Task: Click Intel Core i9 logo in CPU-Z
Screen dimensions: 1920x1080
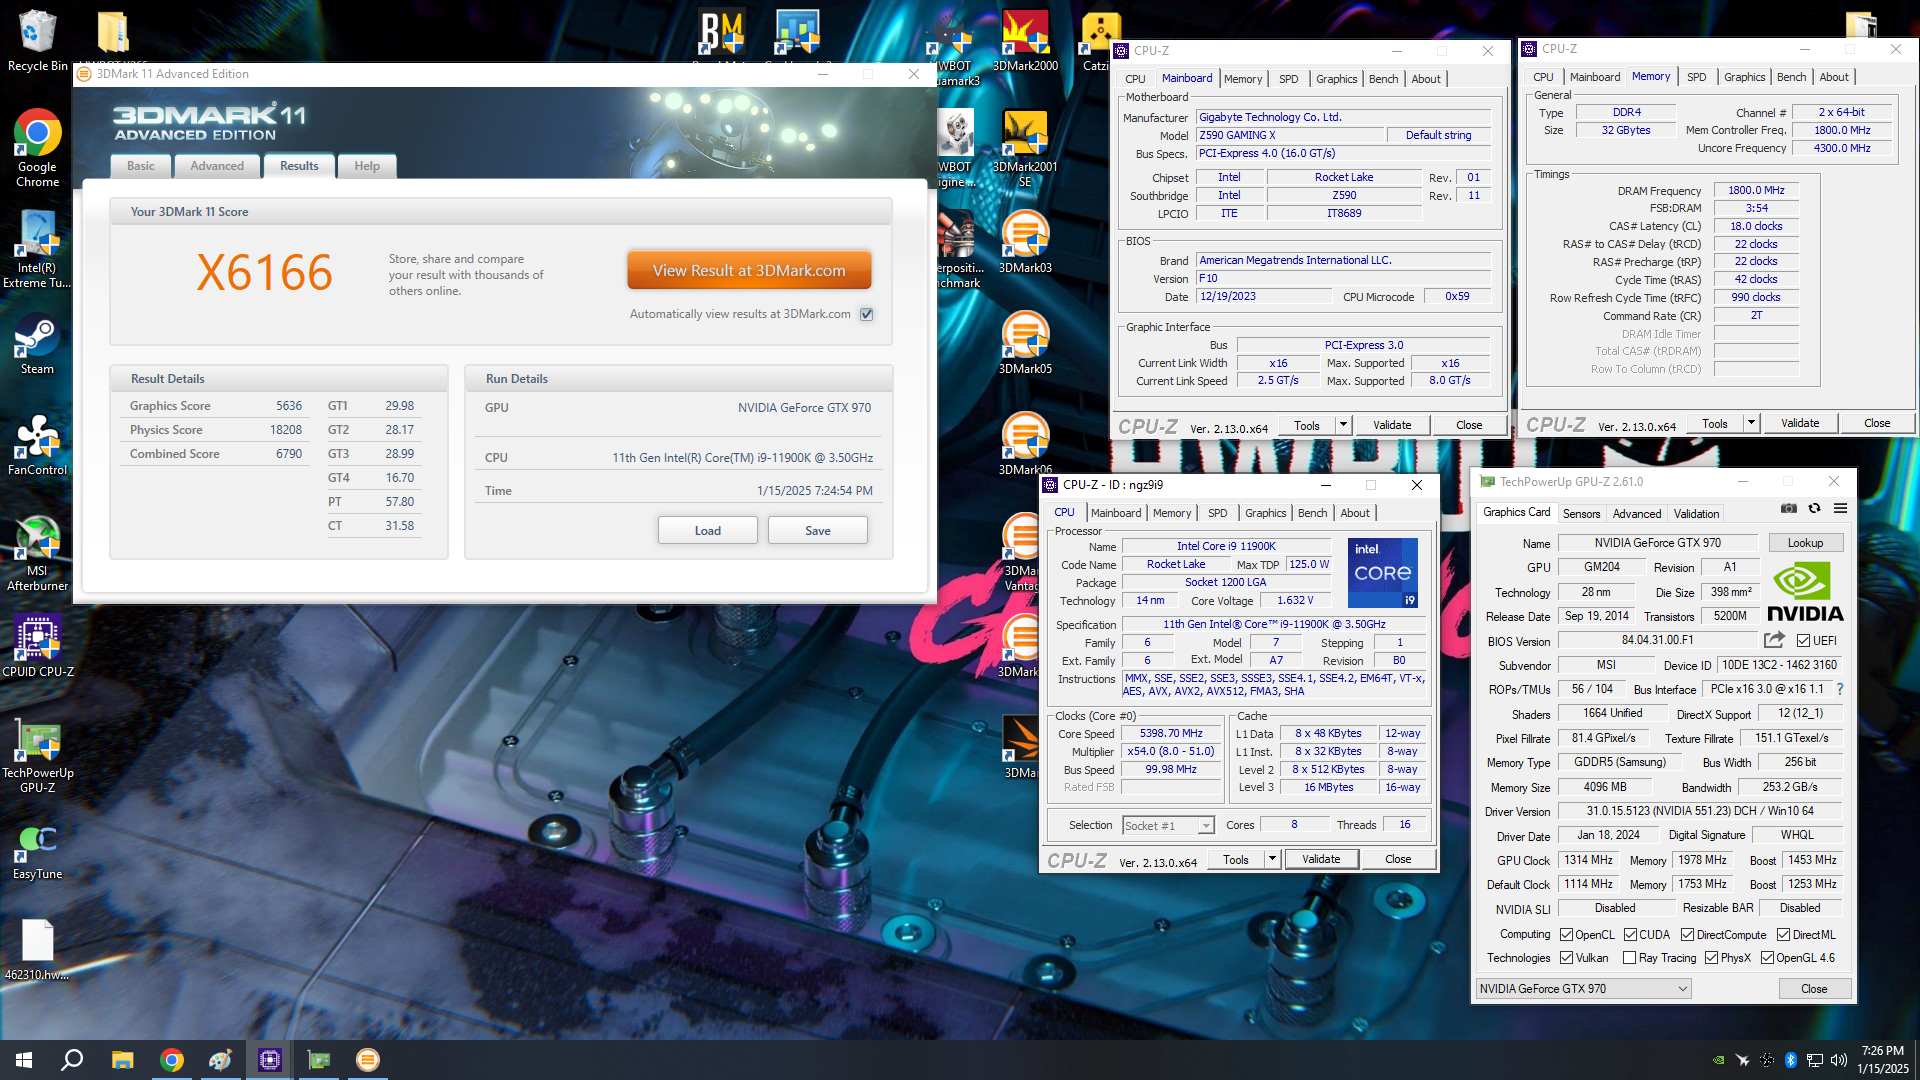Action: 1383,573
